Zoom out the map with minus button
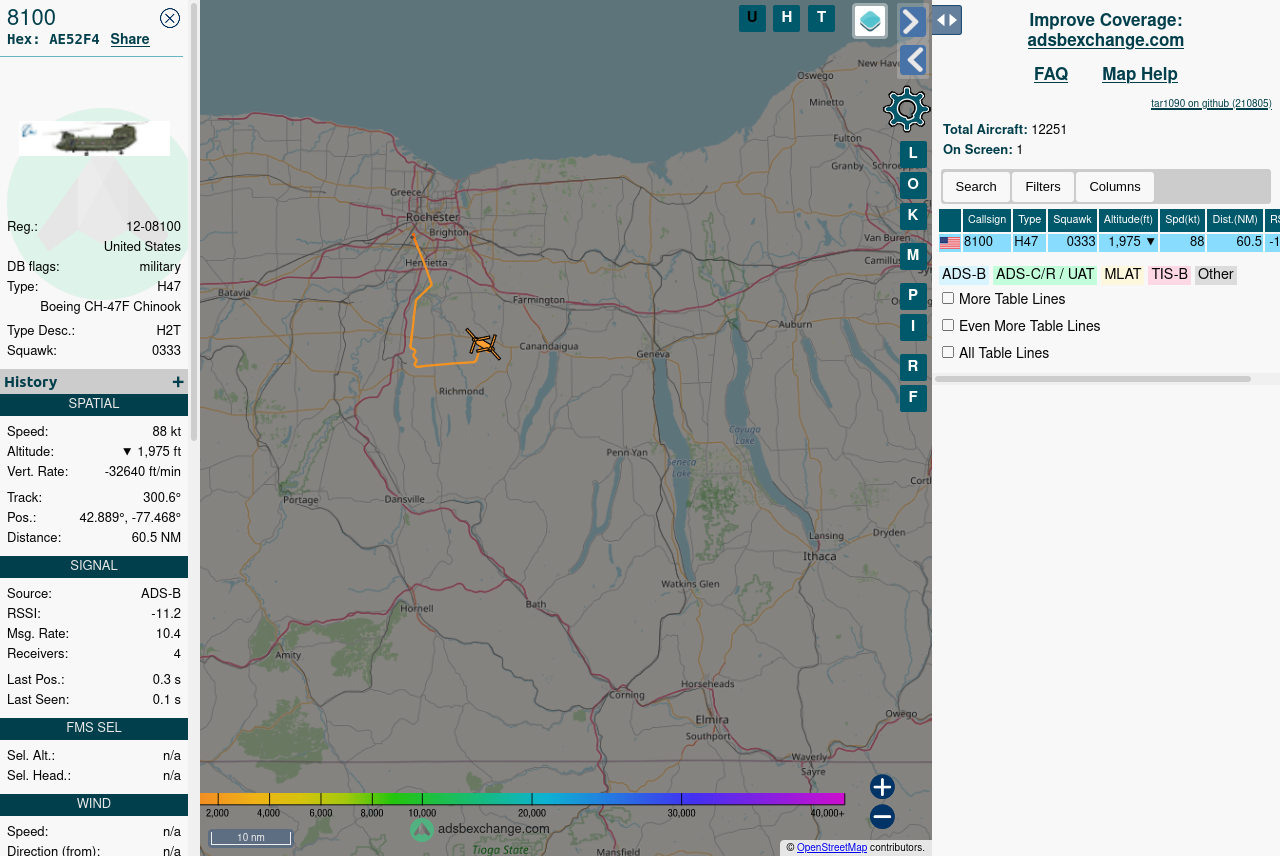The height and width of the screenshot is (856, 1280). pos(882,817)
